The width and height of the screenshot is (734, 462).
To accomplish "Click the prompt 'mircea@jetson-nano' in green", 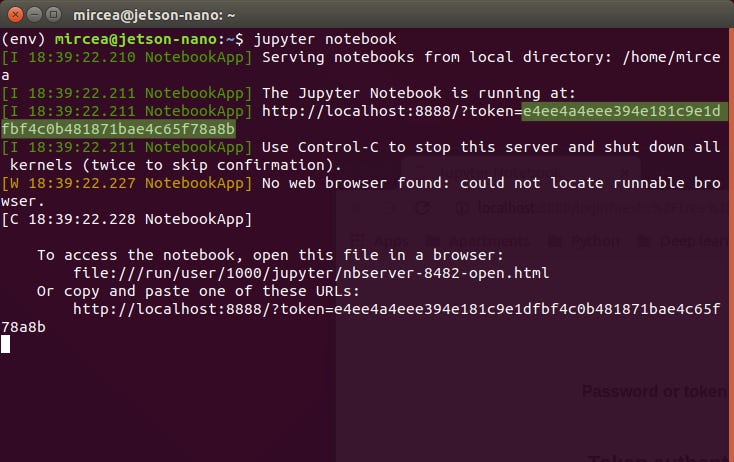I will (x=136, y=39).
